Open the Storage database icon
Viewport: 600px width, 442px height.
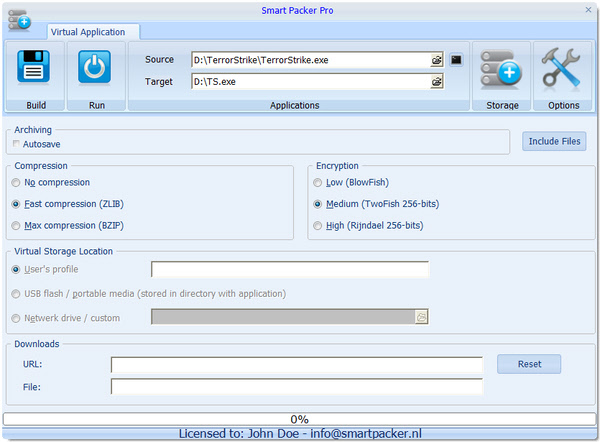(501, 68)
